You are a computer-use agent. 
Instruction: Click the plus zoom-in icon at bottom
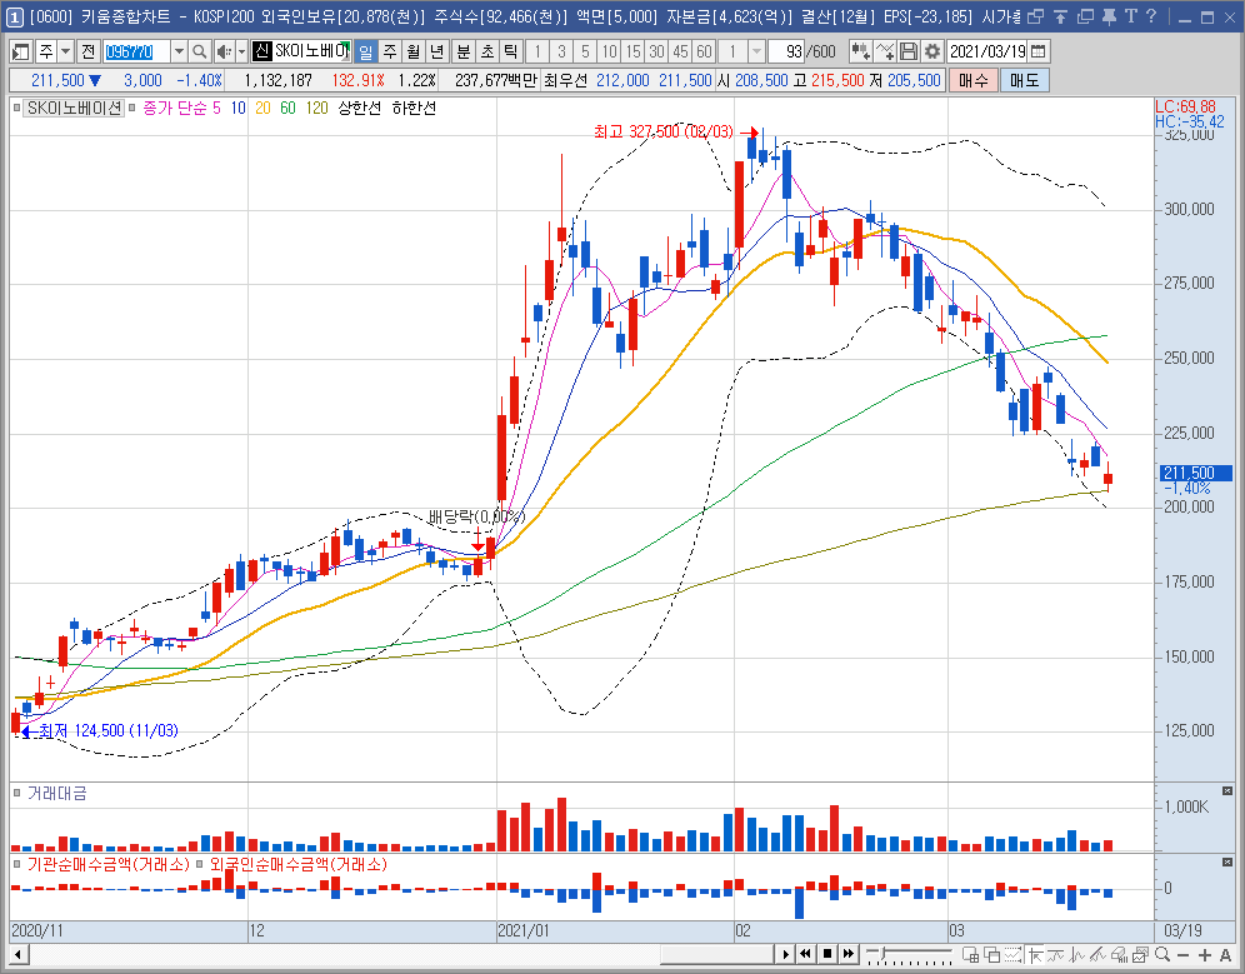pyautogui.click(x=1204, y=955)
